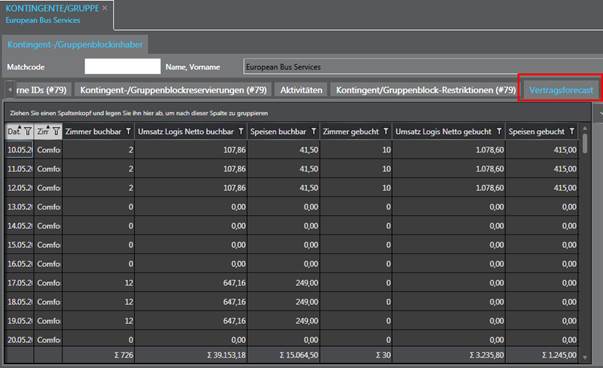Open the Aktivitäten tab

(x=301, y=90)
